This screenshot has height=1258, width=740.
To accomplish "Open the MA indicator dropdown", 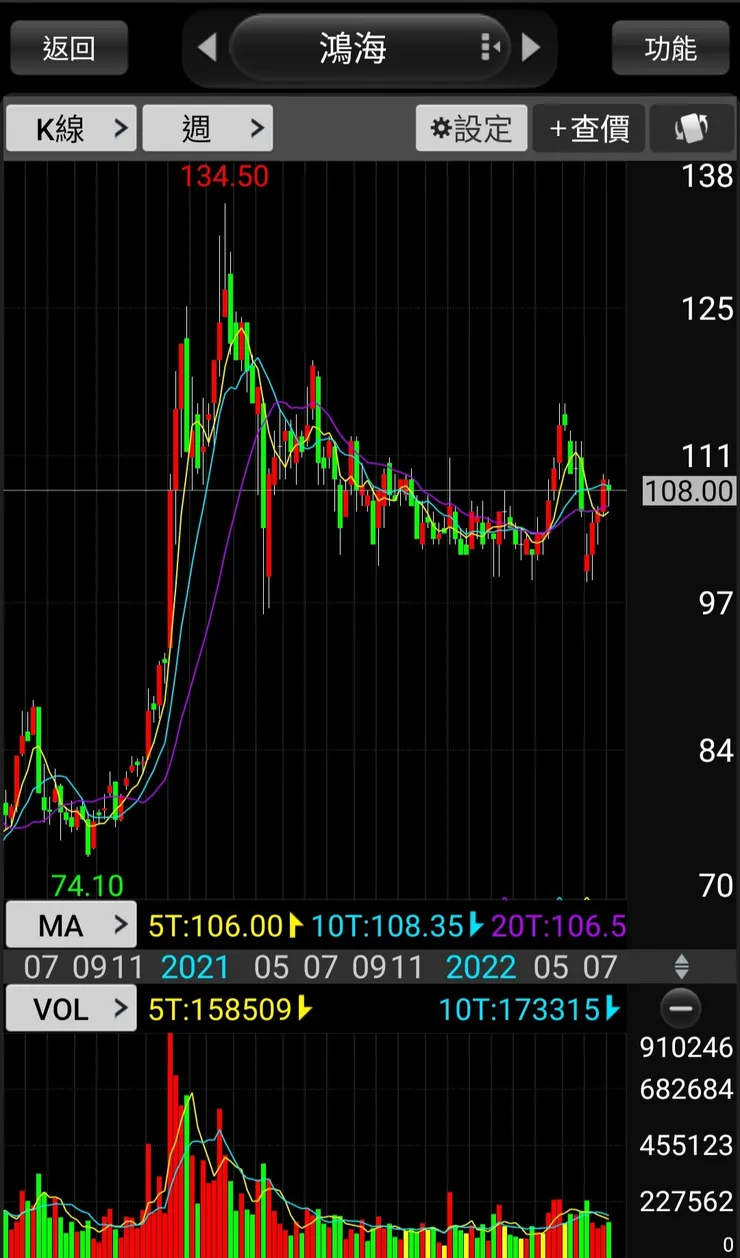I will coord(71,925).
